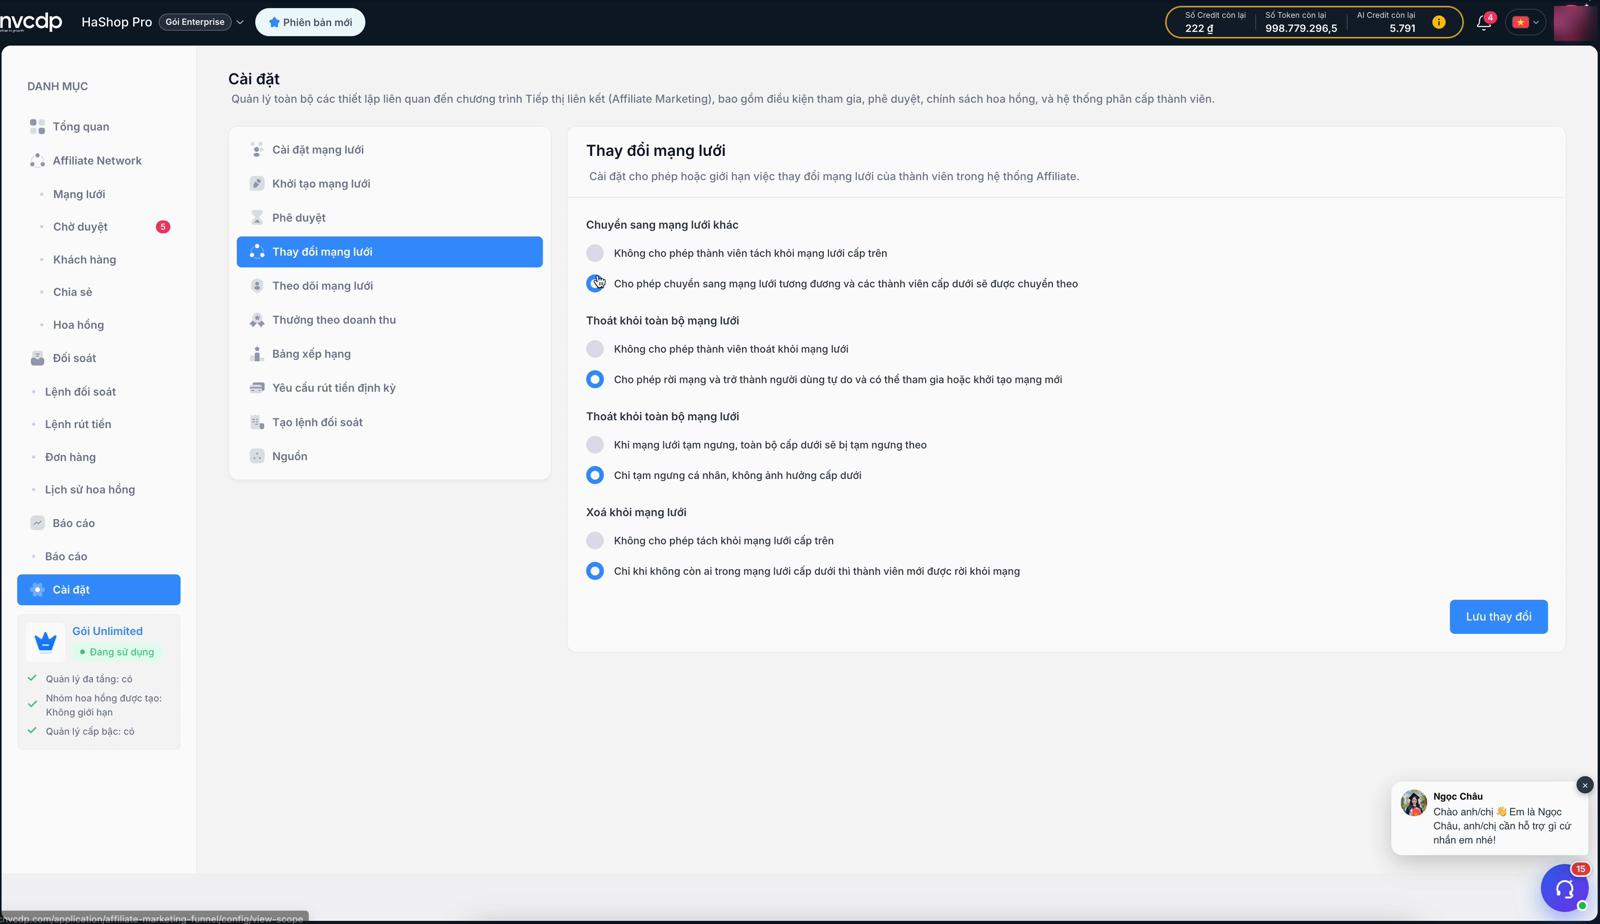This screenshot has width=1600, height=924.
Task: Click the Tạo lệnh đối soát icon
Action: 257,422
